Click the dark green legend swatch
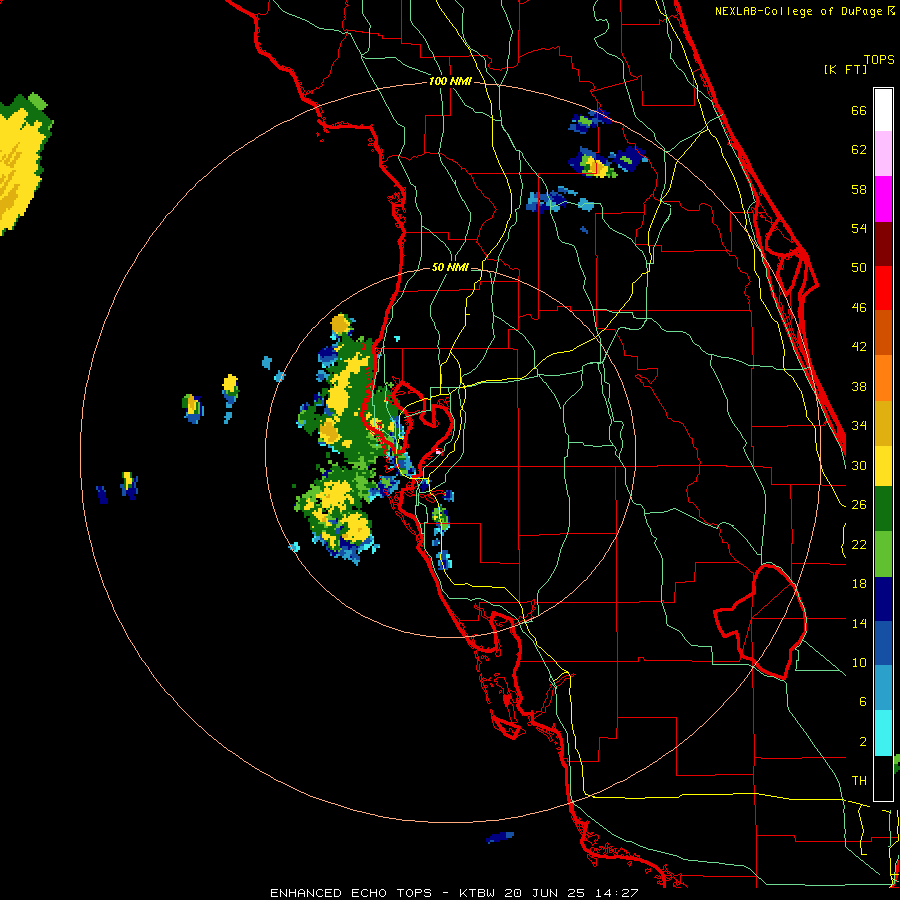 [x=883, y=509]
